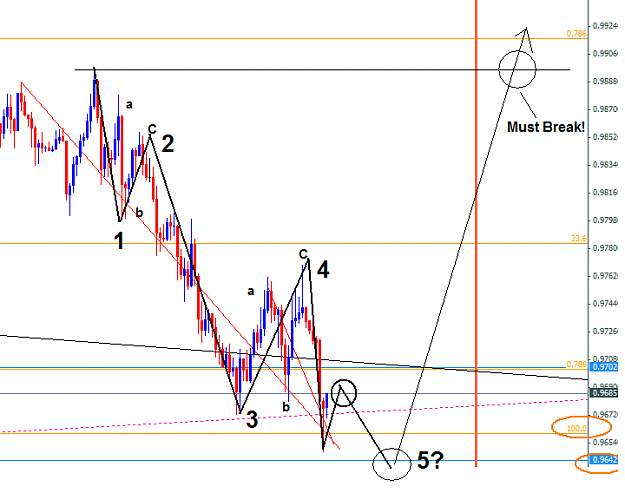Click the circle on the Must Break level
This screenshot has height=493, width=625.
pos(517,69)
